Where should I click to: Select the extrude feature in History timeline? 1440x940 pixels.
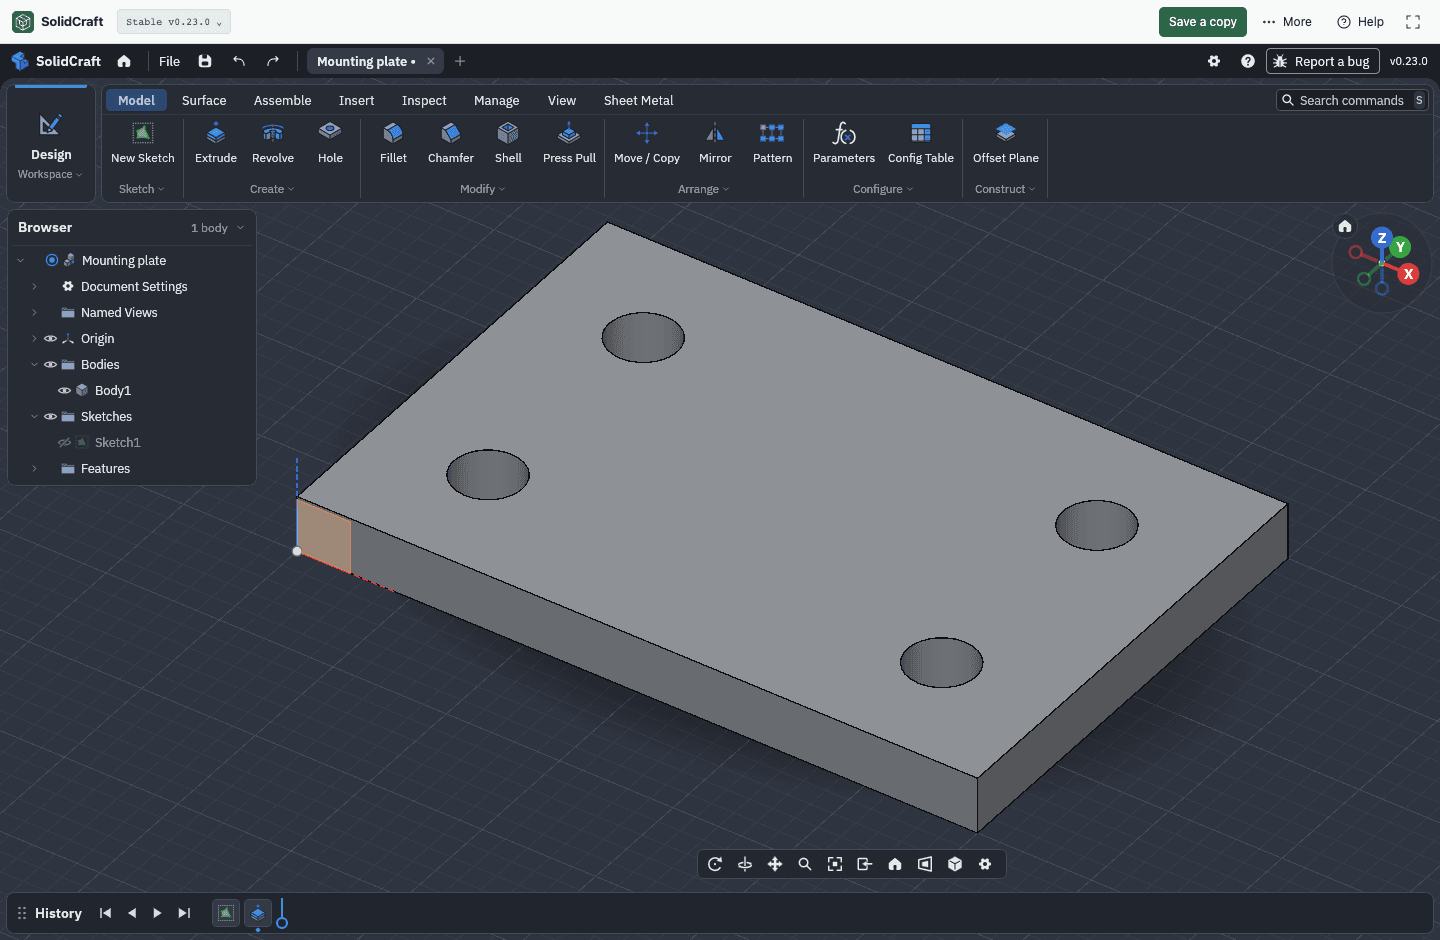(258, 913)
